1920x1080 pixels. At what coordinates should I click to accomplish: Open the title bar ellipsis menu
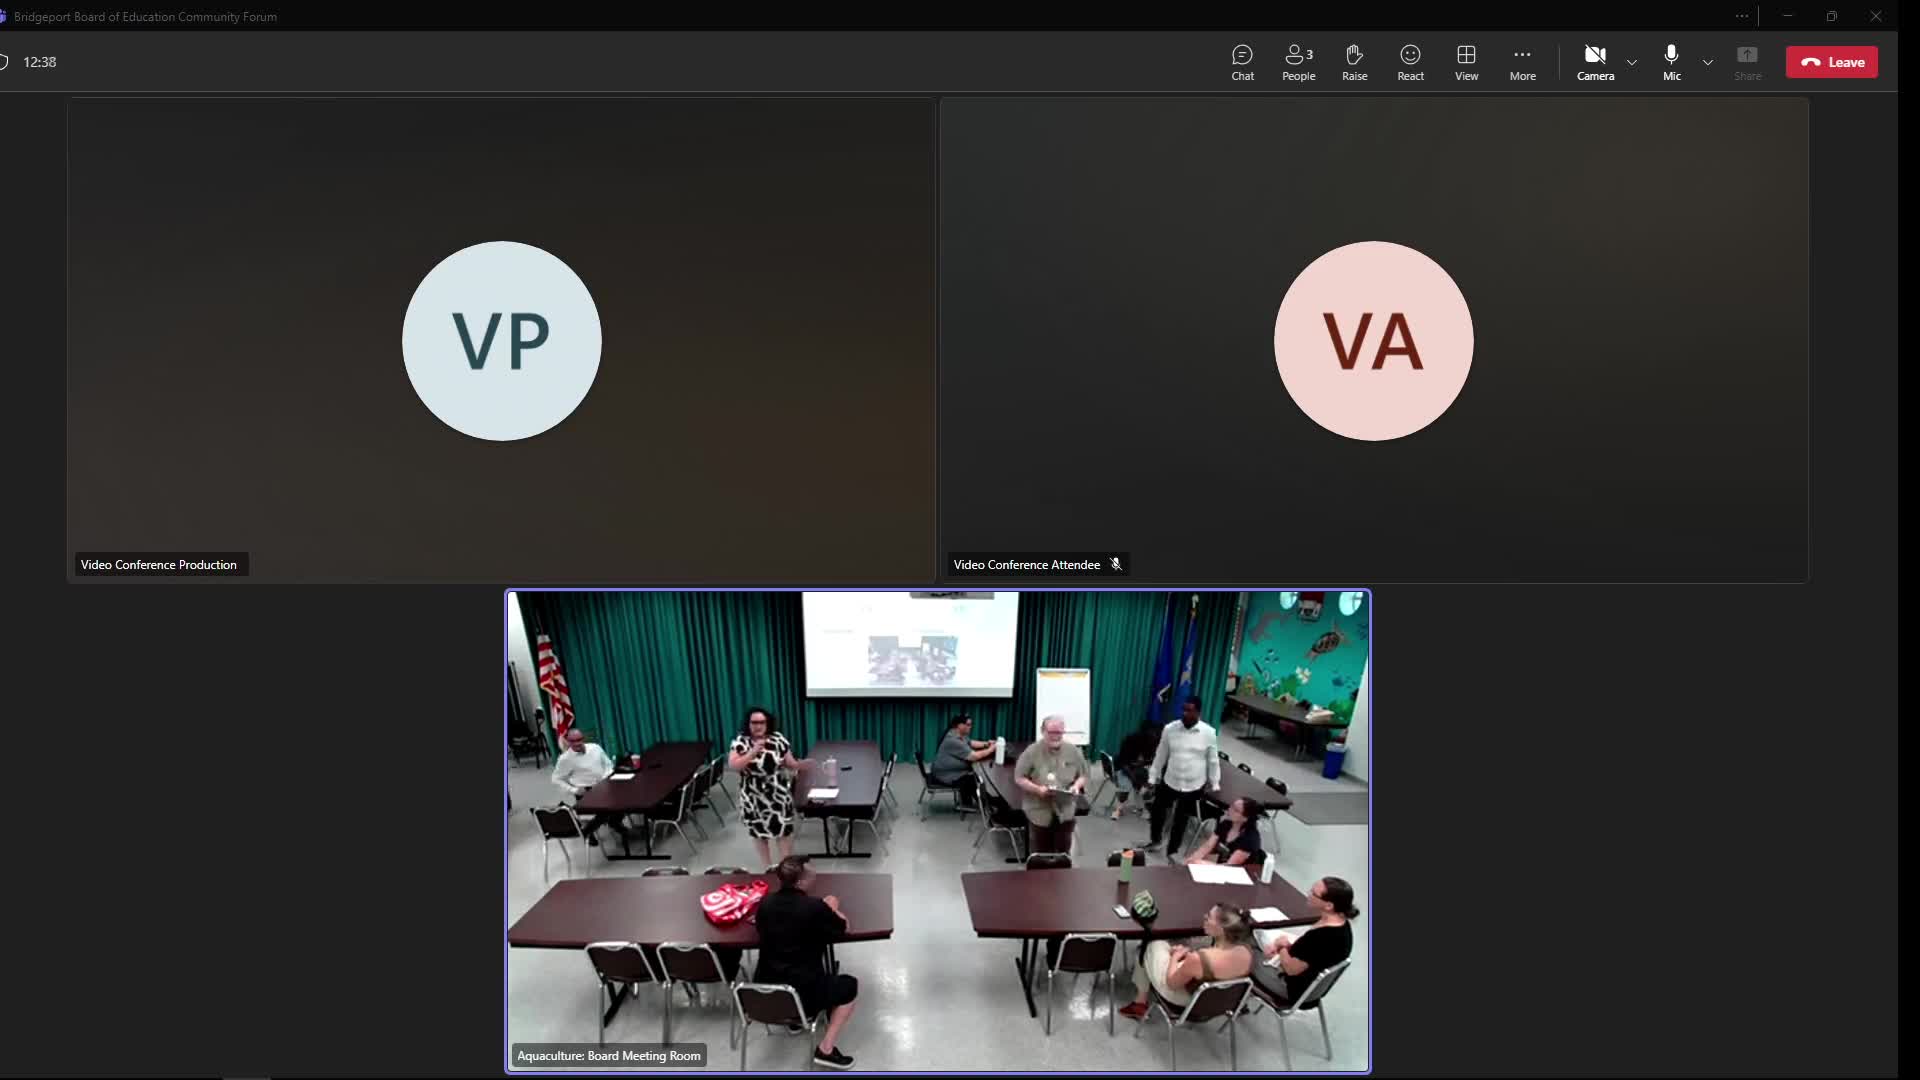click(1742, 16)
